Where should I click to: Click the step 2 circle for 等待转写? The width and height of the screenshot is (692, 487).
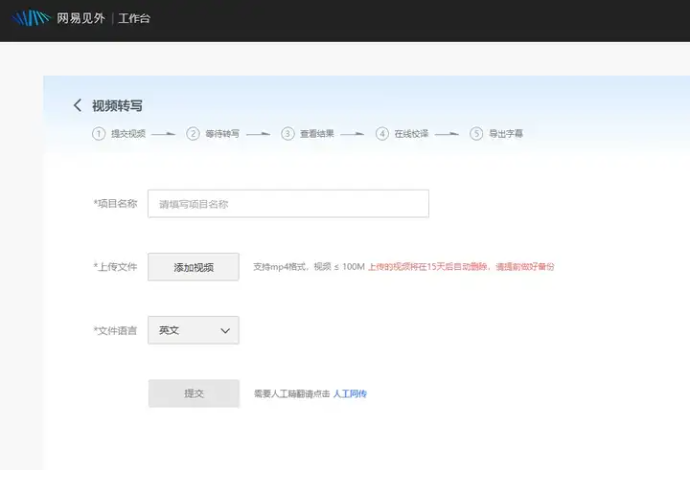tap(193, 133)
